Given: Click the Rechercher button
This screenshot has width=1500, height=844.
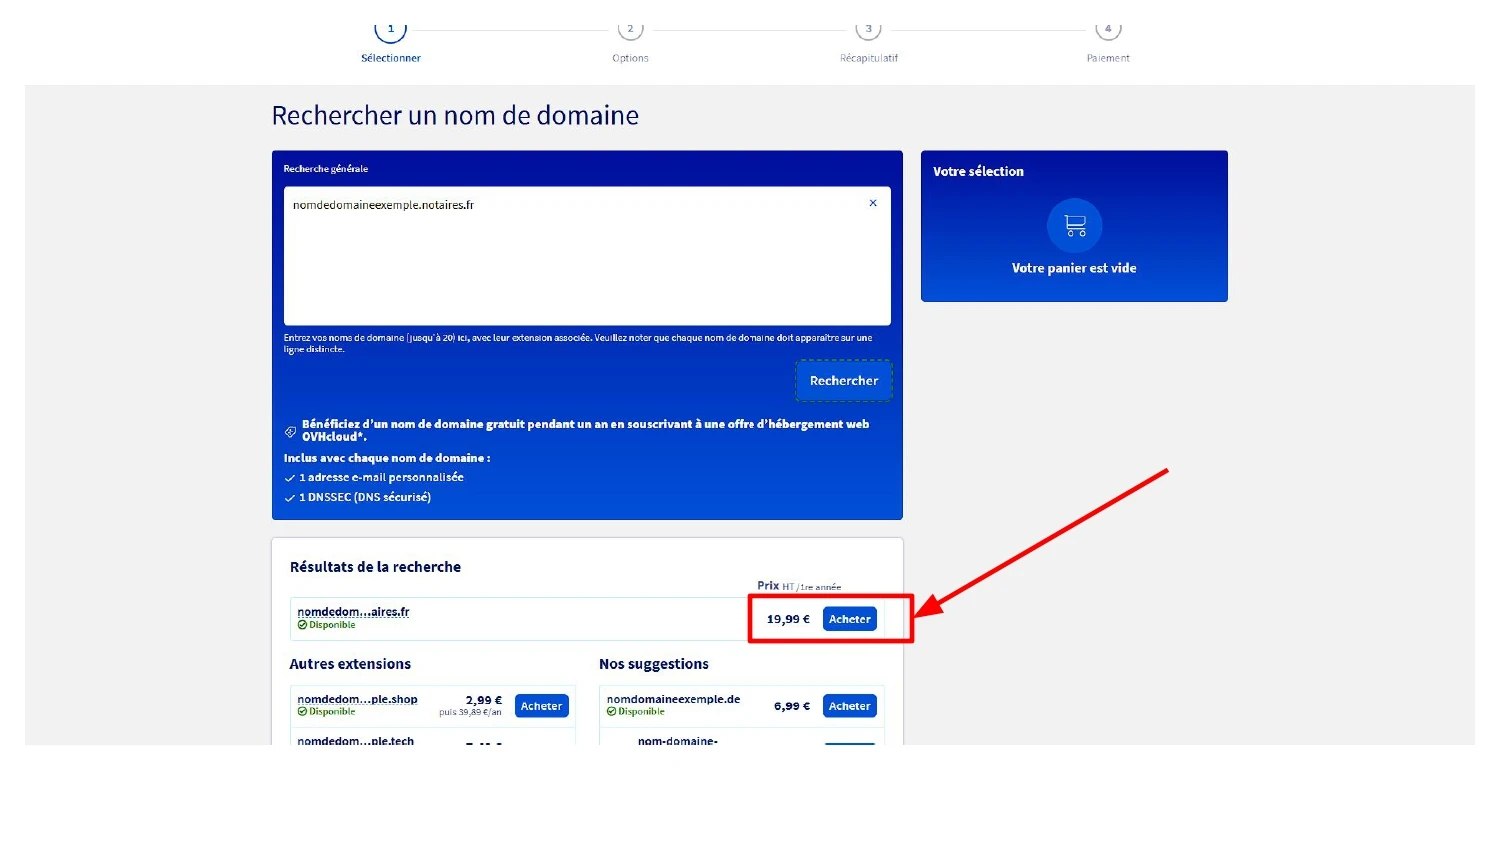Looking at the screenshot, I should (x=843, y=380).
